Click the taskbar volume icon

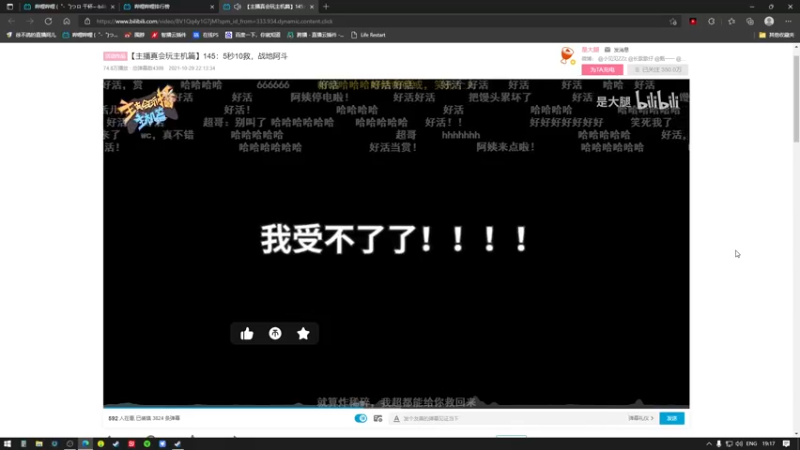coord(739,444)
